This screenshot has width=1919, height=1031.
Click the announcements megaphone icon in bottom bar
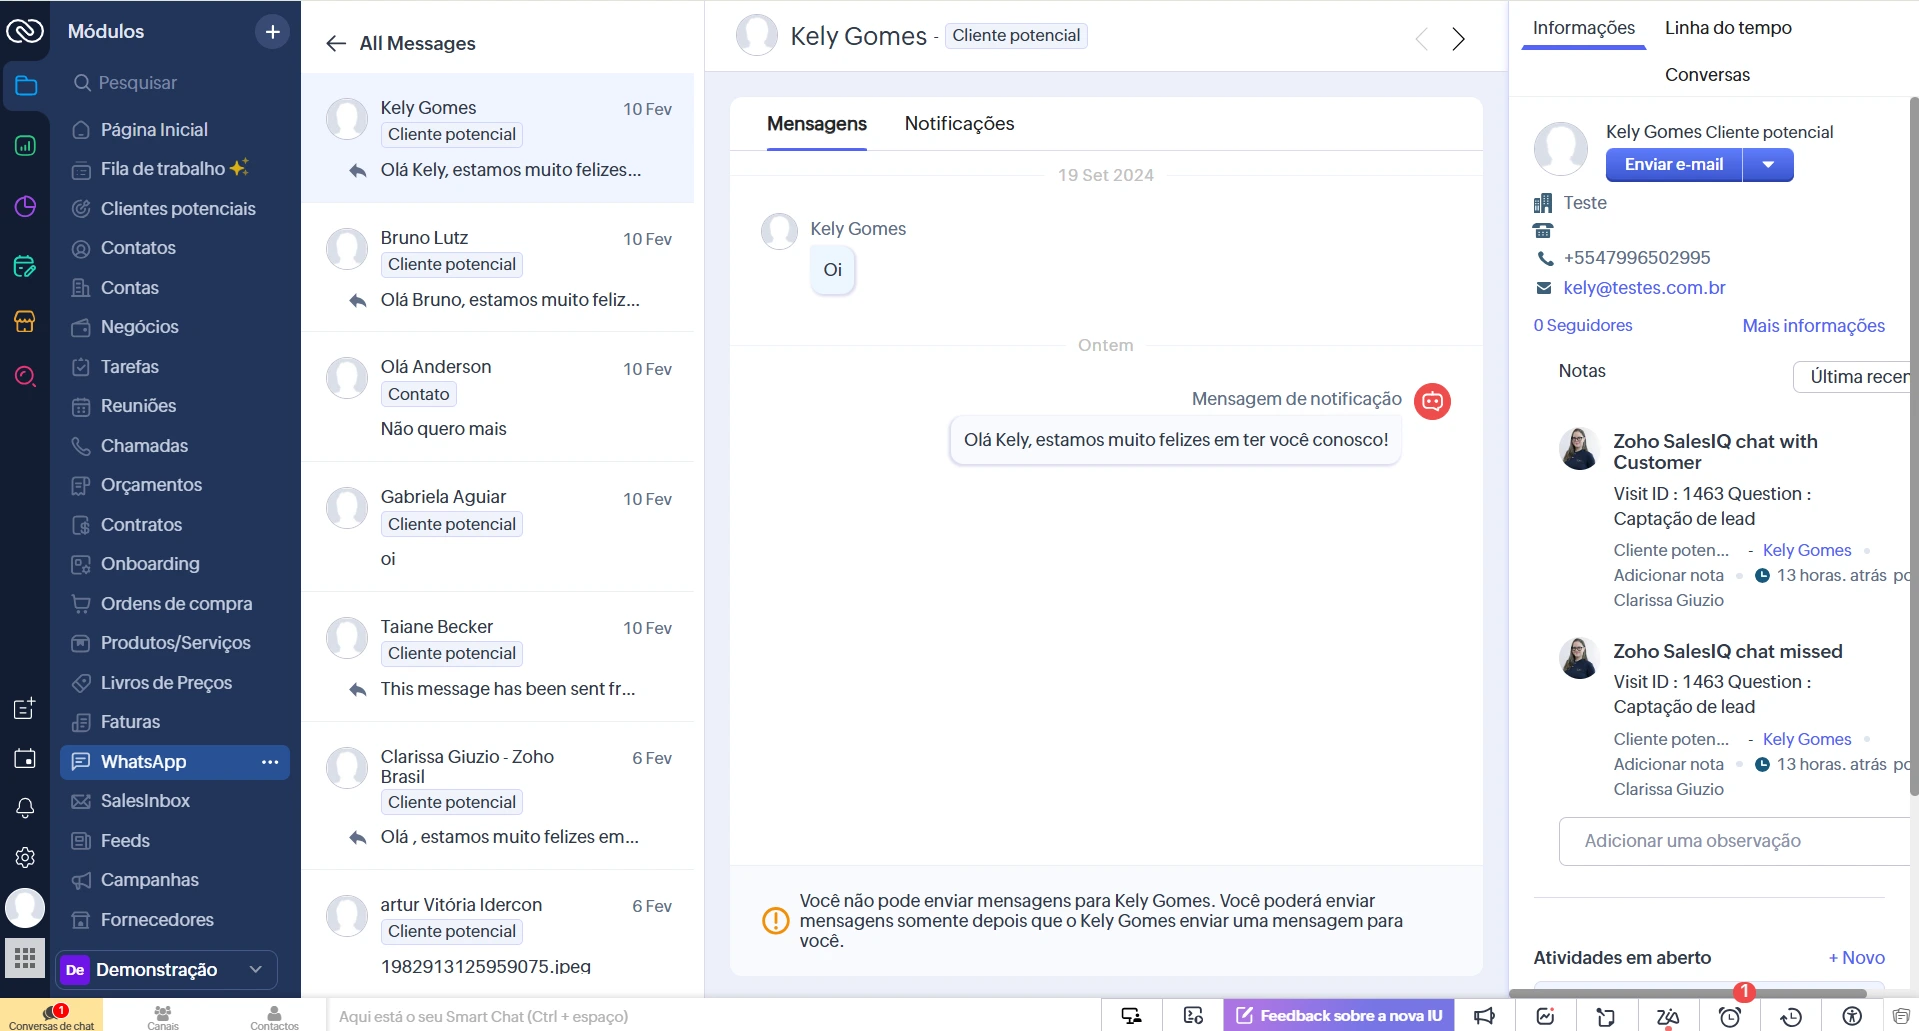(1484, 1016)
